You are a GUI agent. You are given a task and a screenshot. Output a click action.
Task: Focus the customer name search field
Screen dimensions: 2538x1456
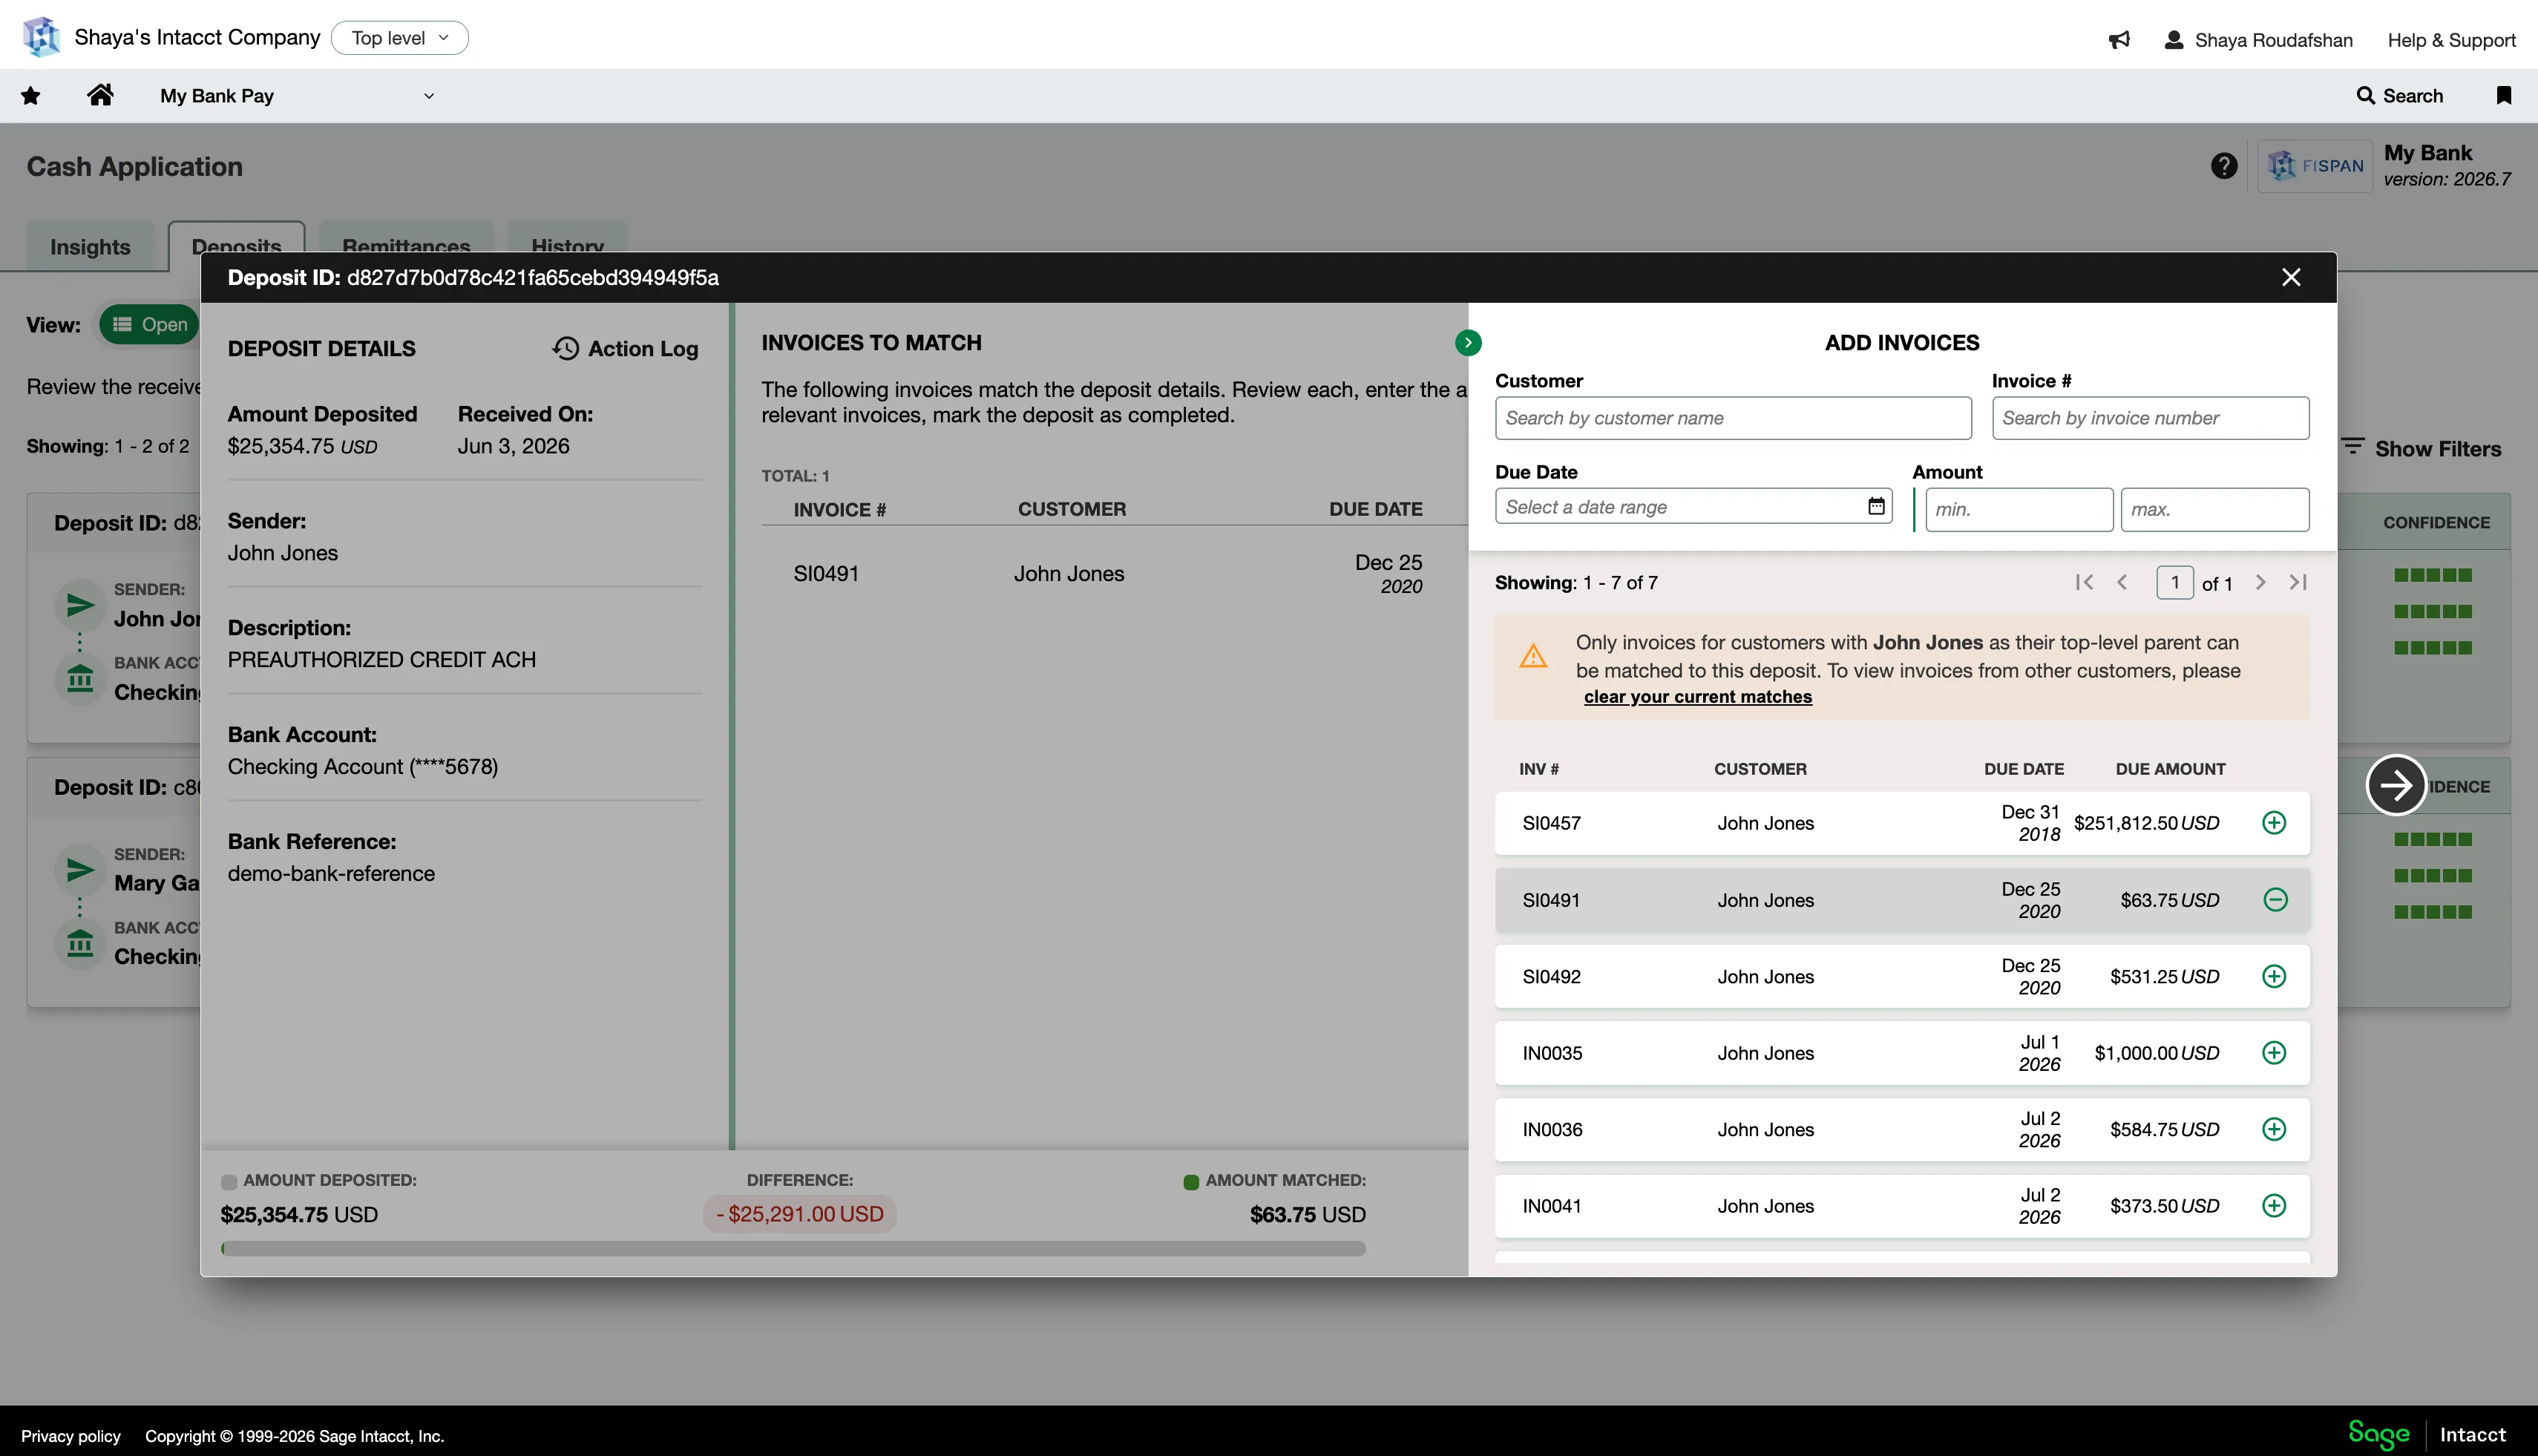[1733, 418]
